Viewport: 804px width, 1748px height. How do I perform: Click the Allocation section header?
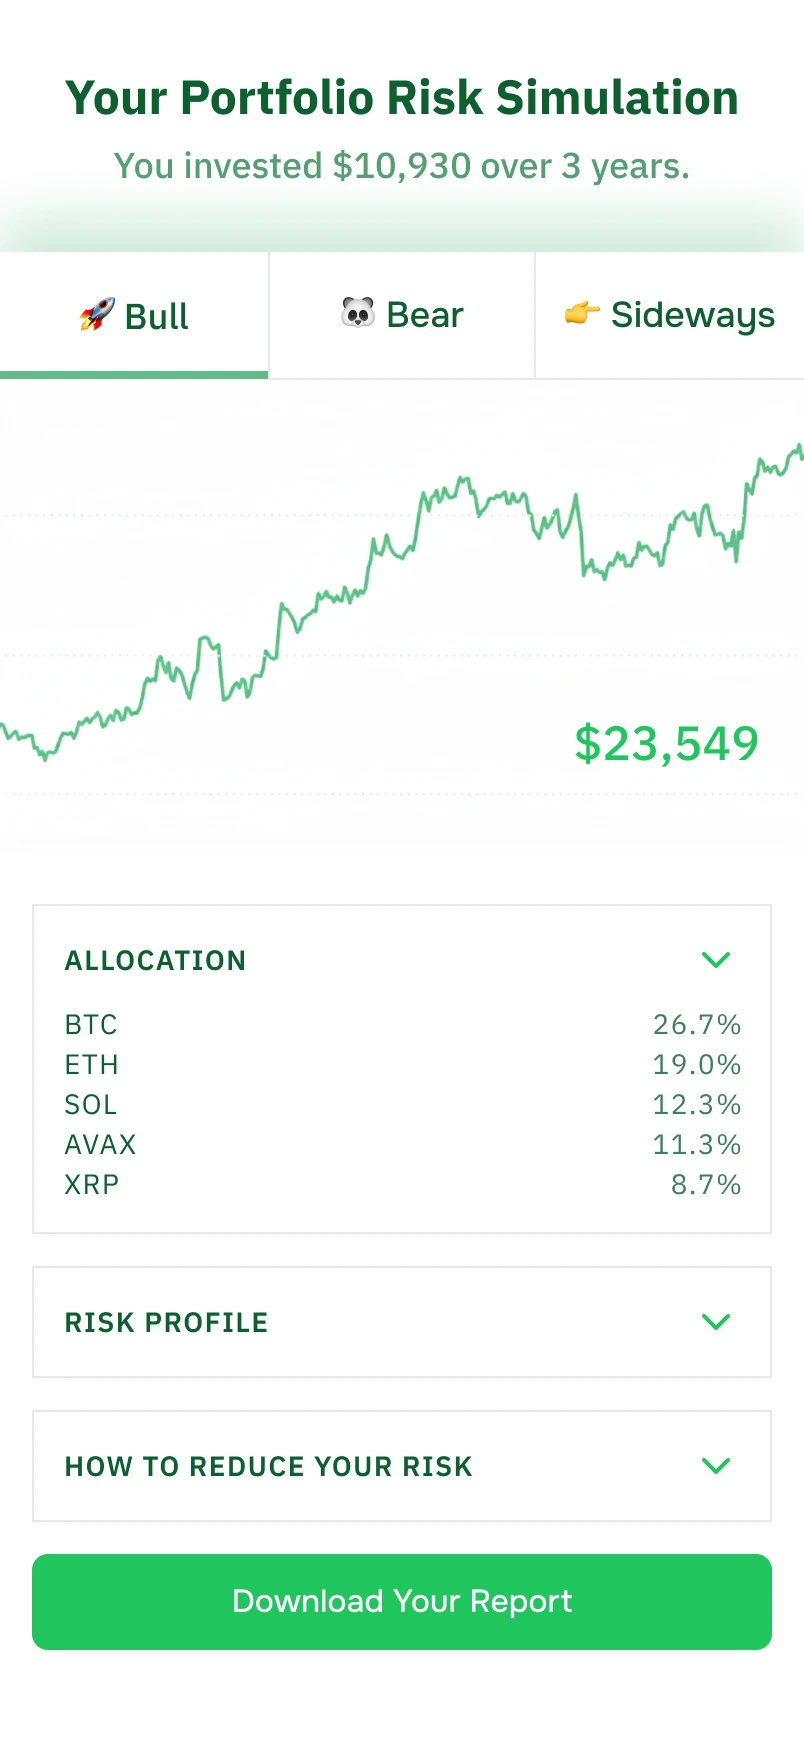click(x=155, y=960)
